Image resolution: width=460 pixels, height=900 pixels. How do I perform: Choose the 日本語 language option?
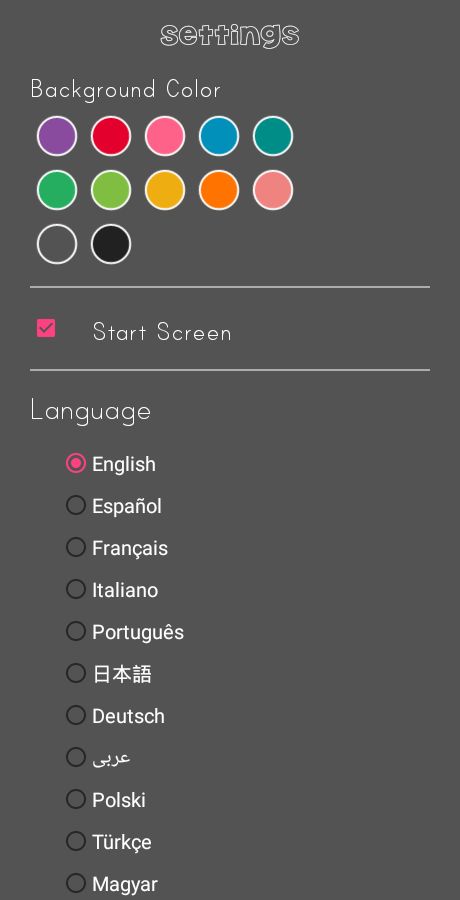pyautogui.click(x=109, y=673)
